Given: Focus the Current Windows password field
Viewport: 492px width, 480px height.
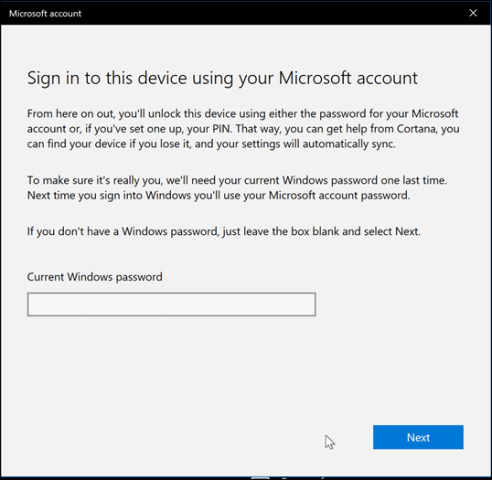Looking at the screenshot, I should [171, 304].
